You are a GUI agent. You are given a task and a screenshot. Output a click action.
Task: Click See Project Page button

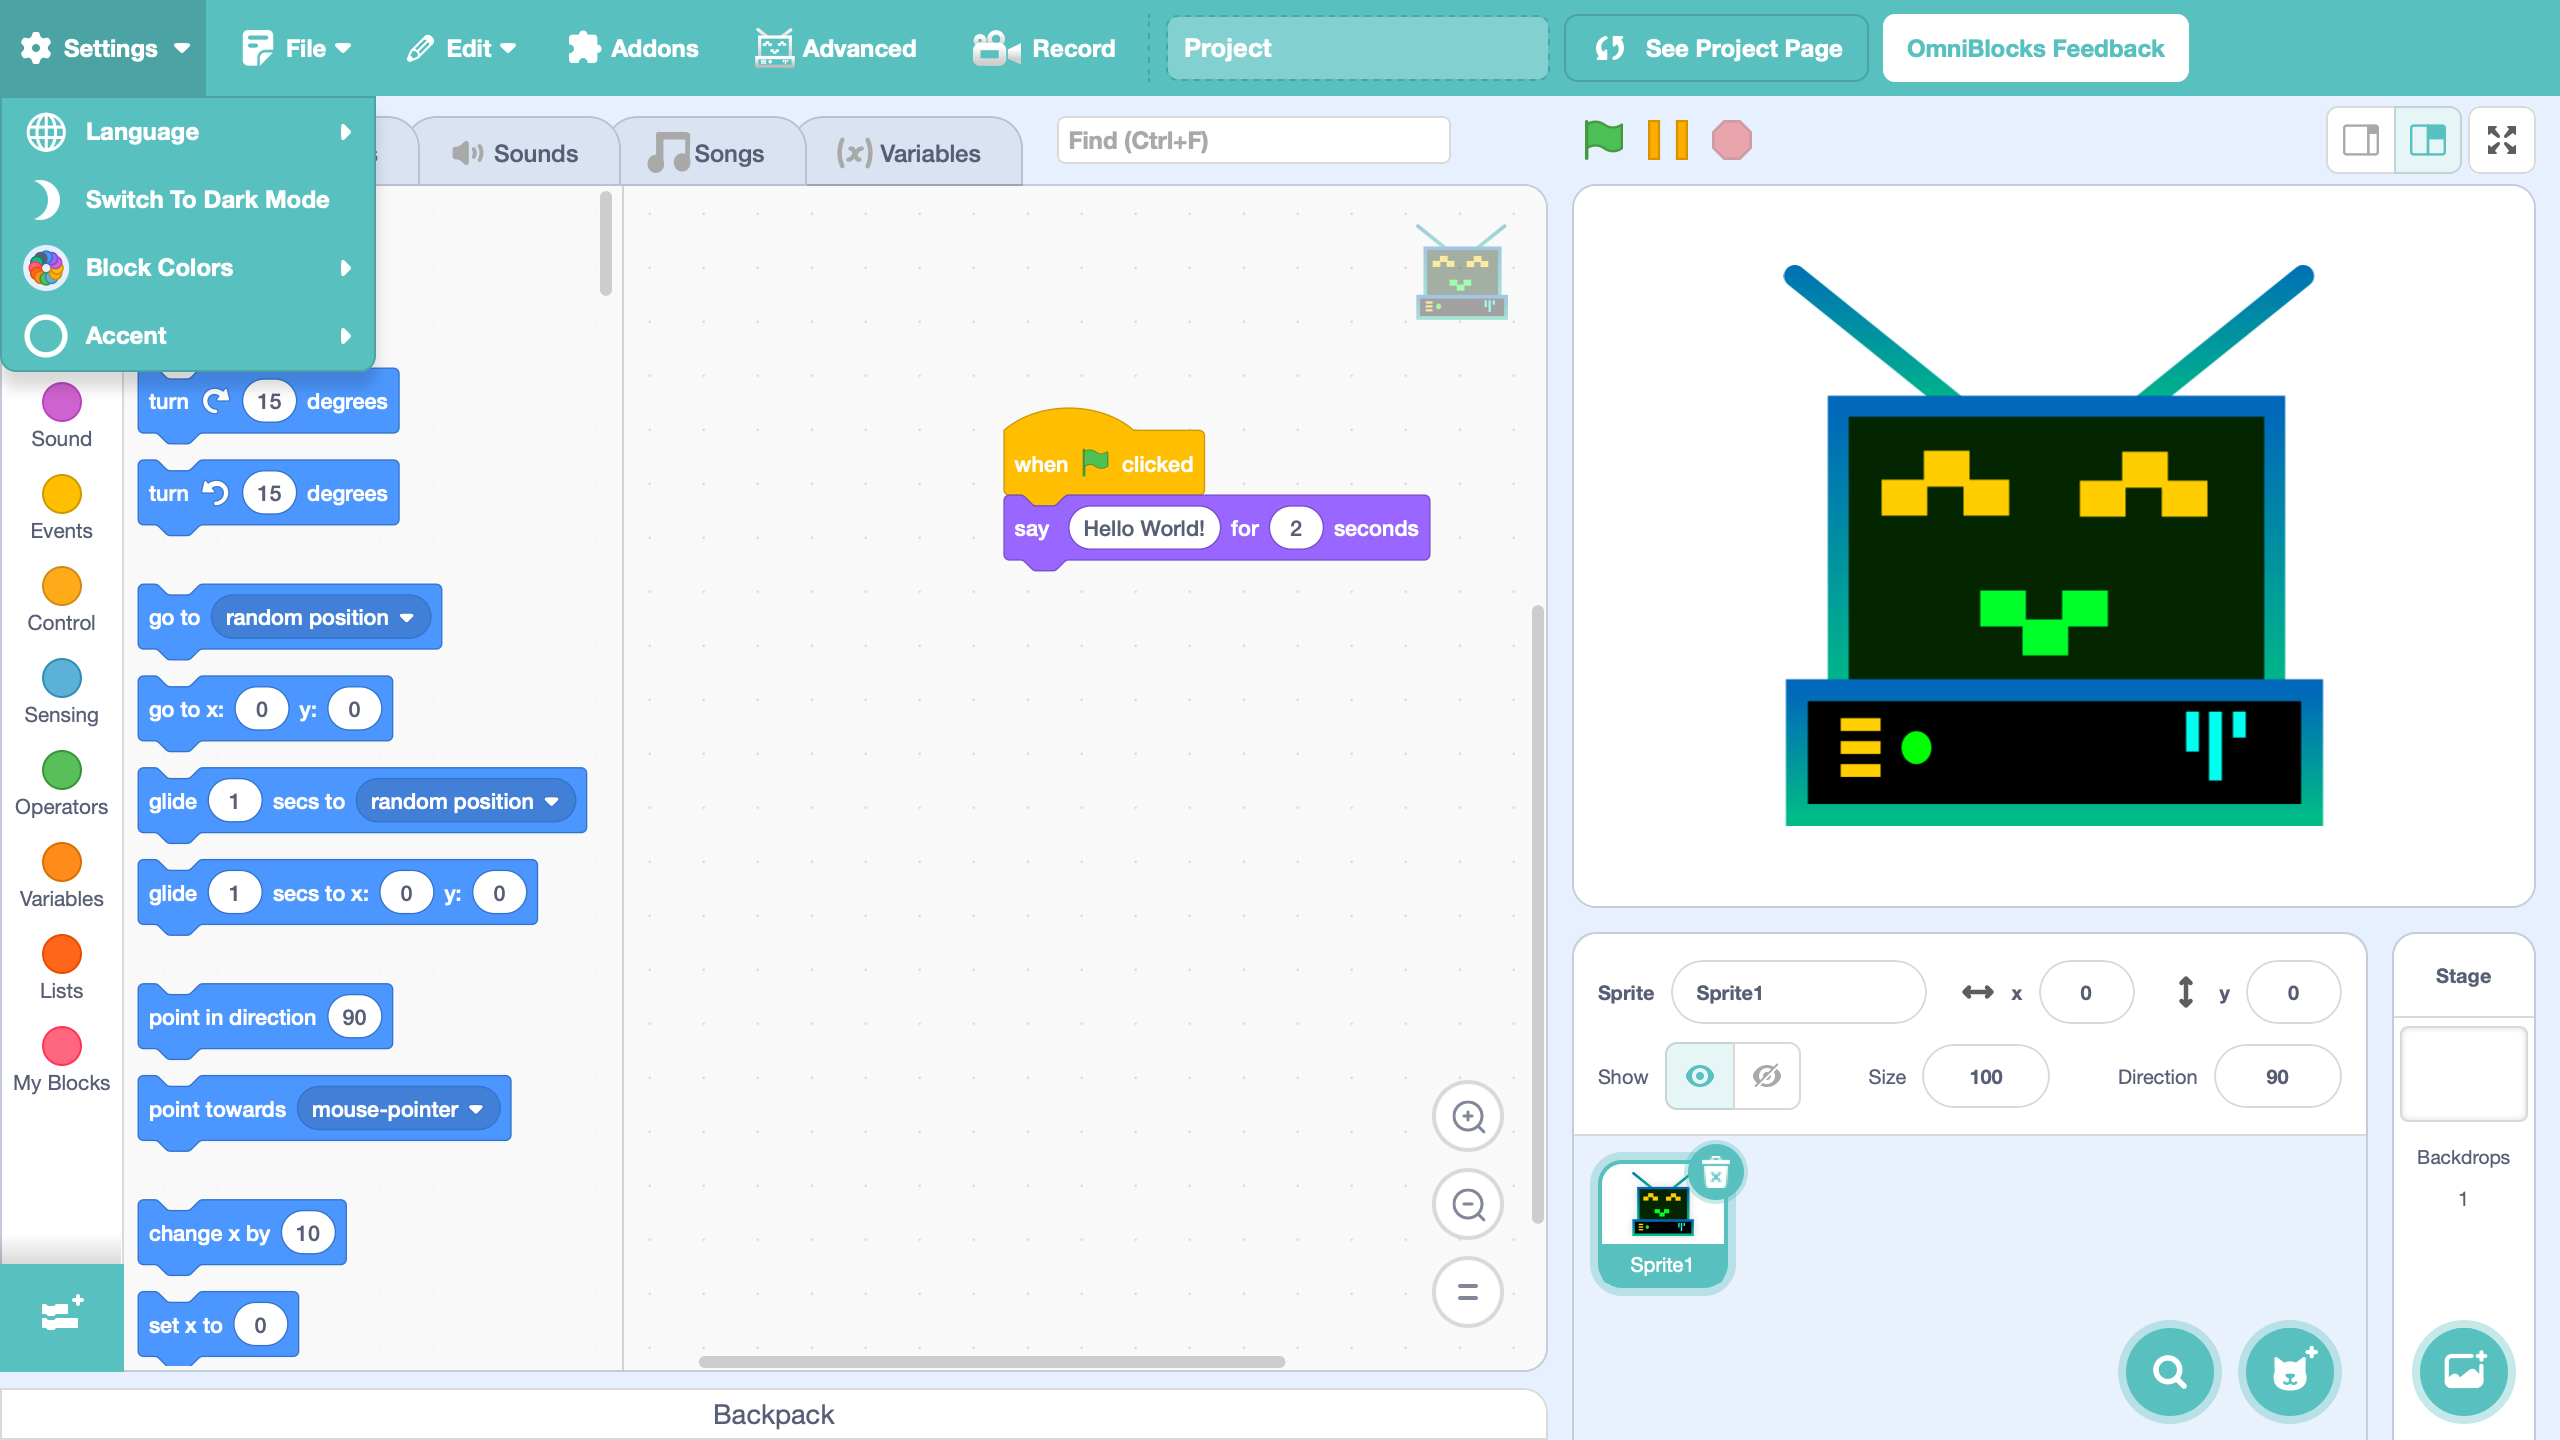click(1716, 48)
